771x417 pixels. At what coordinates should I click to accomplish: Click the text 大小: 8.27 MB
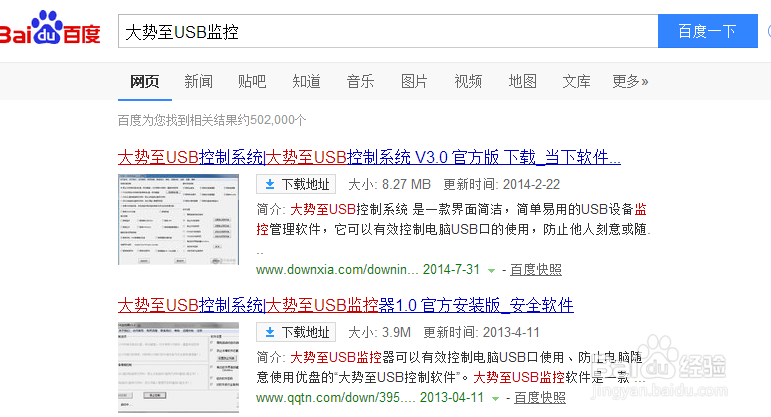[389, 184]
